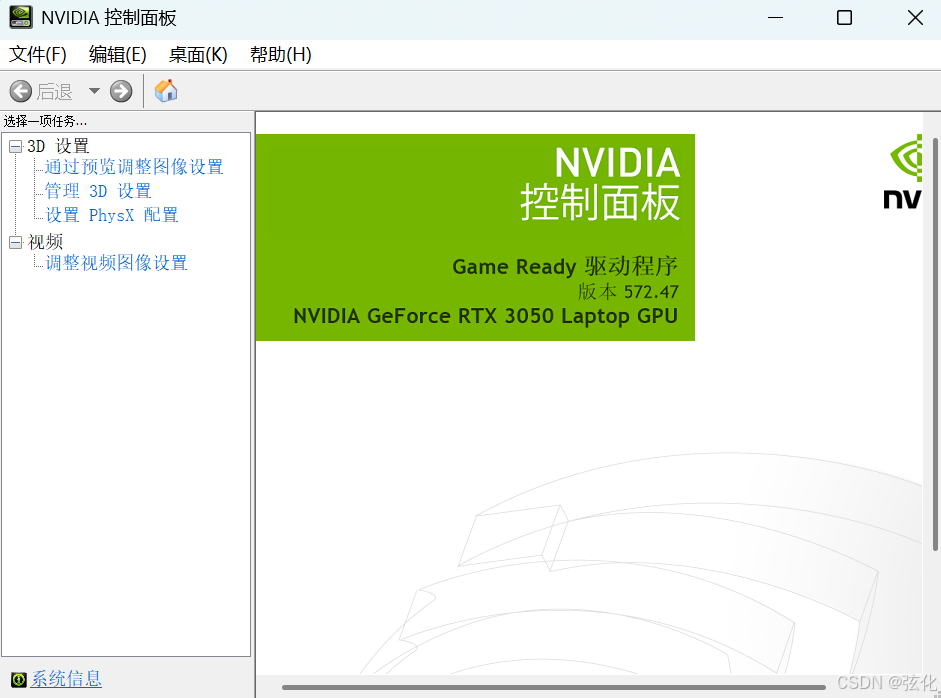The height and width of the screenshot is (698, 941).
Task: Click the Forward arrow icon
Action: tap(121, 91)
